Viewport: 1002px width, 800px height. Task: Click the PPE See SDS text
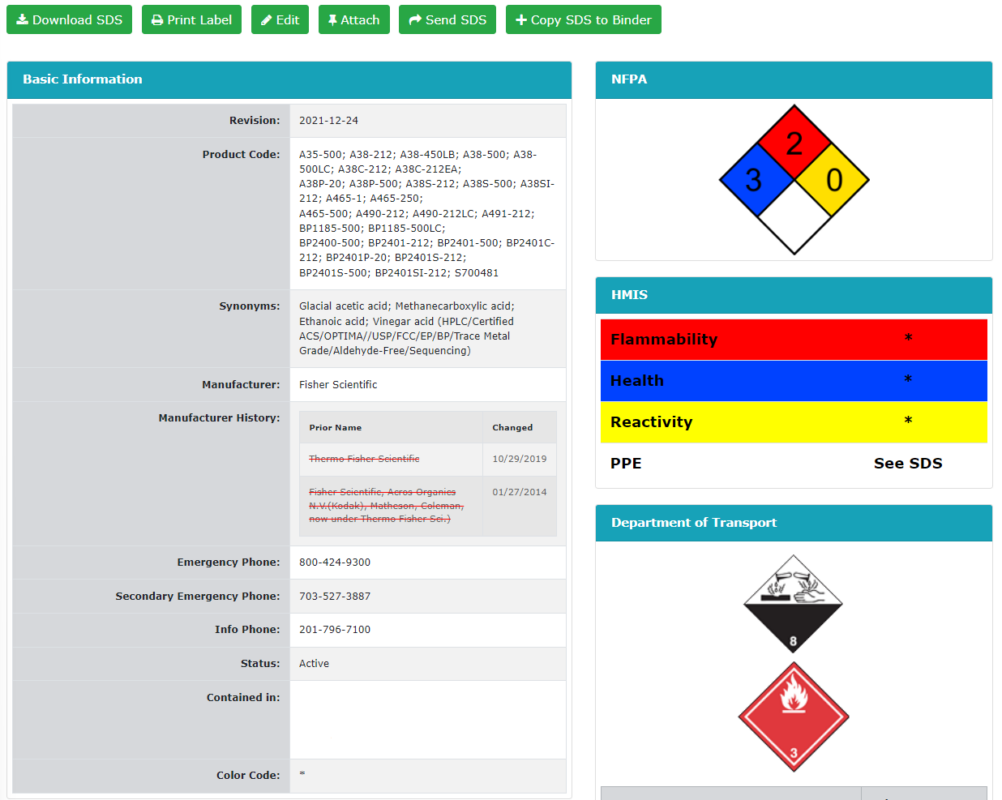[907, 463]
